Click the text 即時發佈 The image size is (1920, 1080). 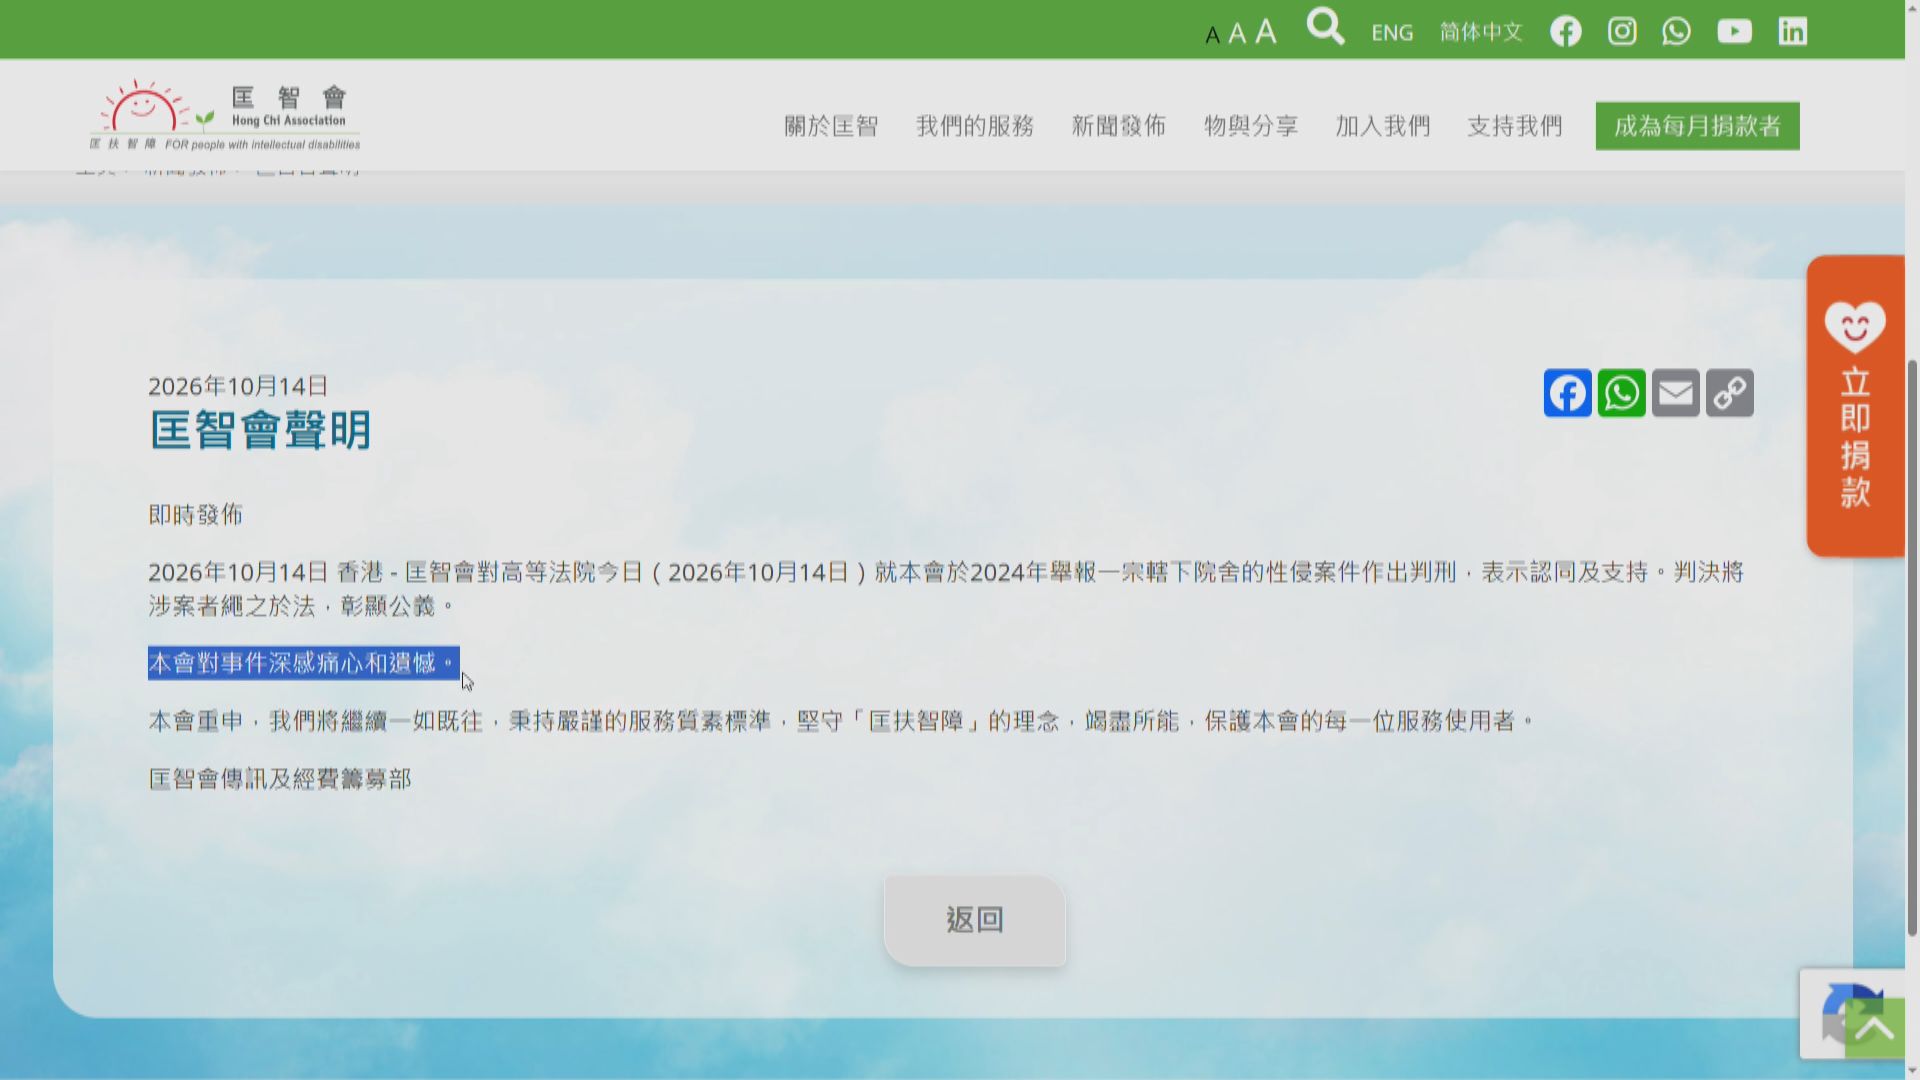pos(195,515)
